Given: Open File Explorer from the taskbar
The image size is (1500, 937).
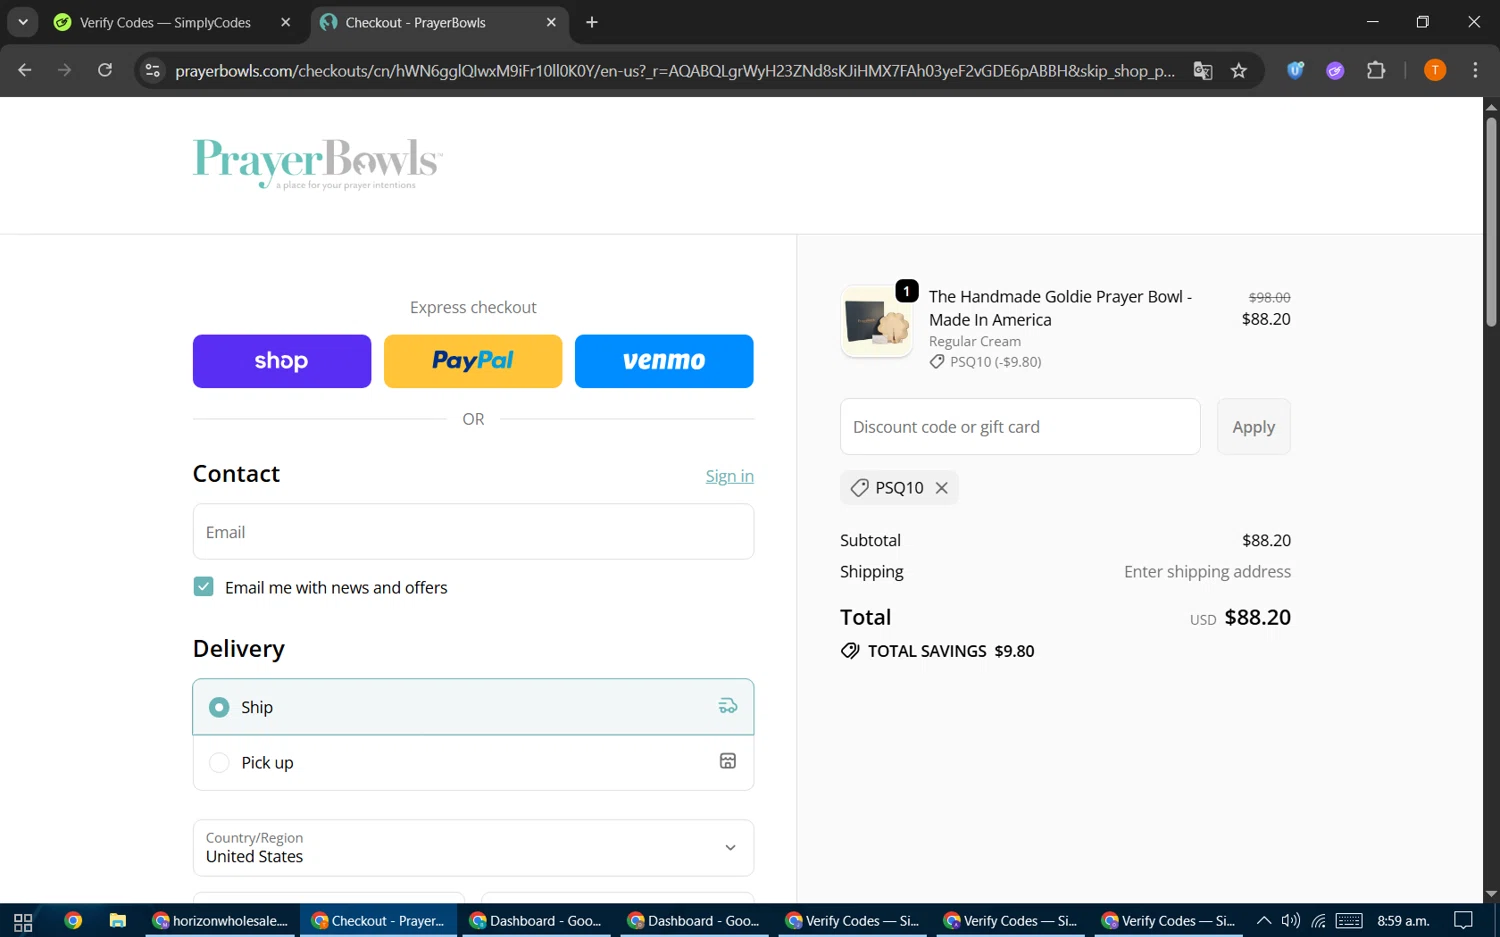Looking at the screenshot, I should [x=118, y=921].
